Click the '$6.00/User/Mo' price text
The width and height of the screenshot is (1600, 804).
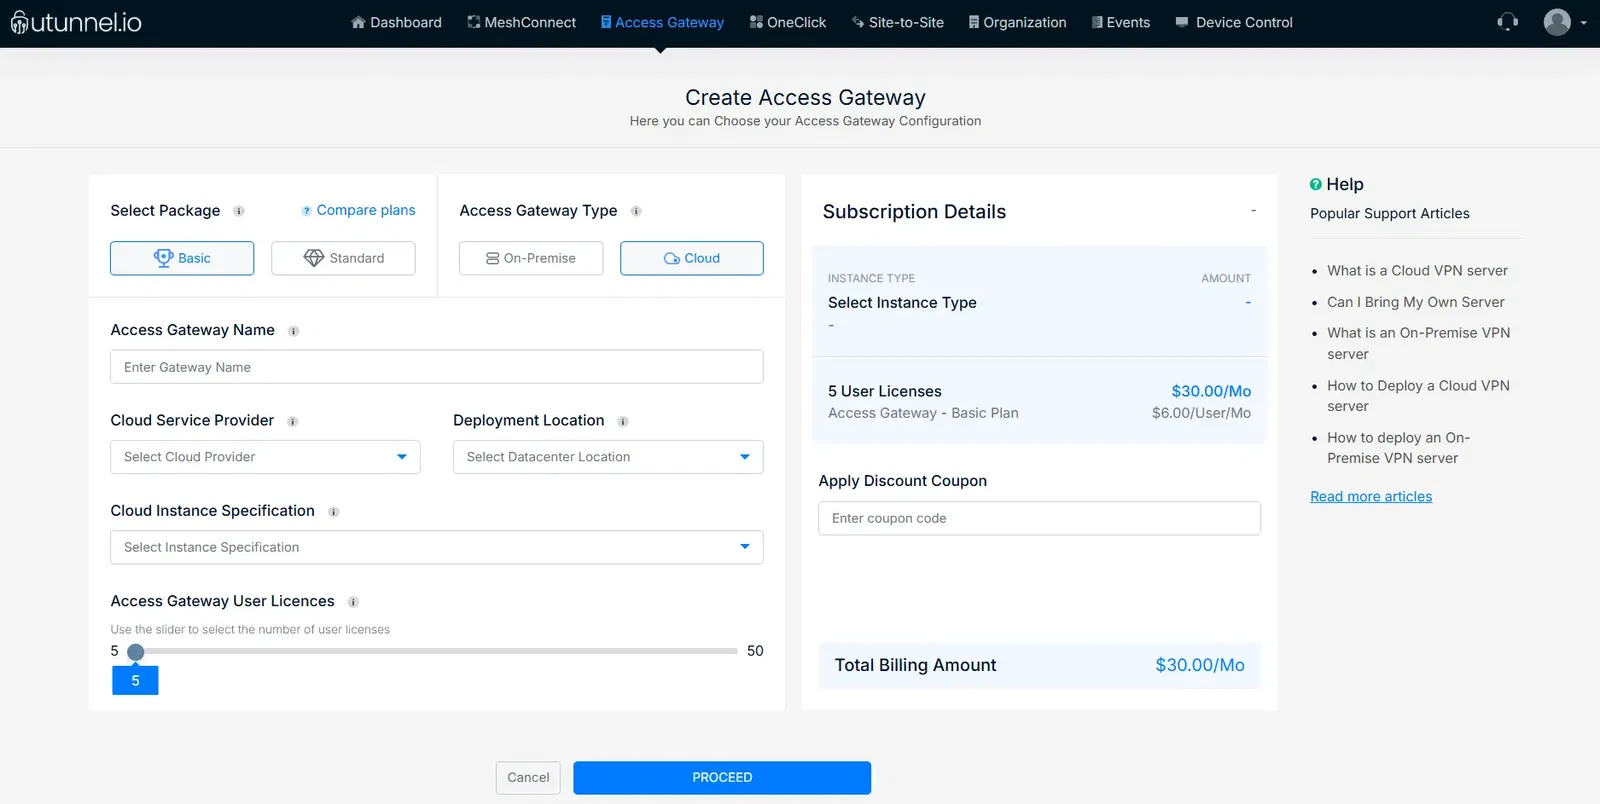pyautogui.click(x=1201, y=413)
